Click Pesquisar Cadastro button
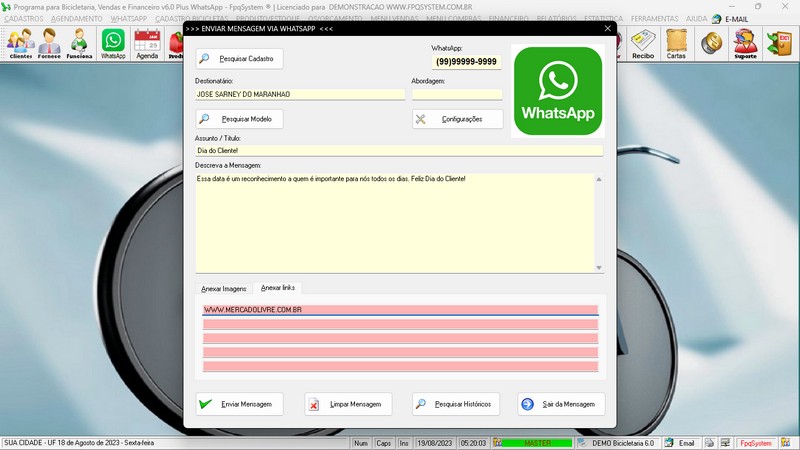This screenshot has height=450, width=800. click(x=239, y=59)
